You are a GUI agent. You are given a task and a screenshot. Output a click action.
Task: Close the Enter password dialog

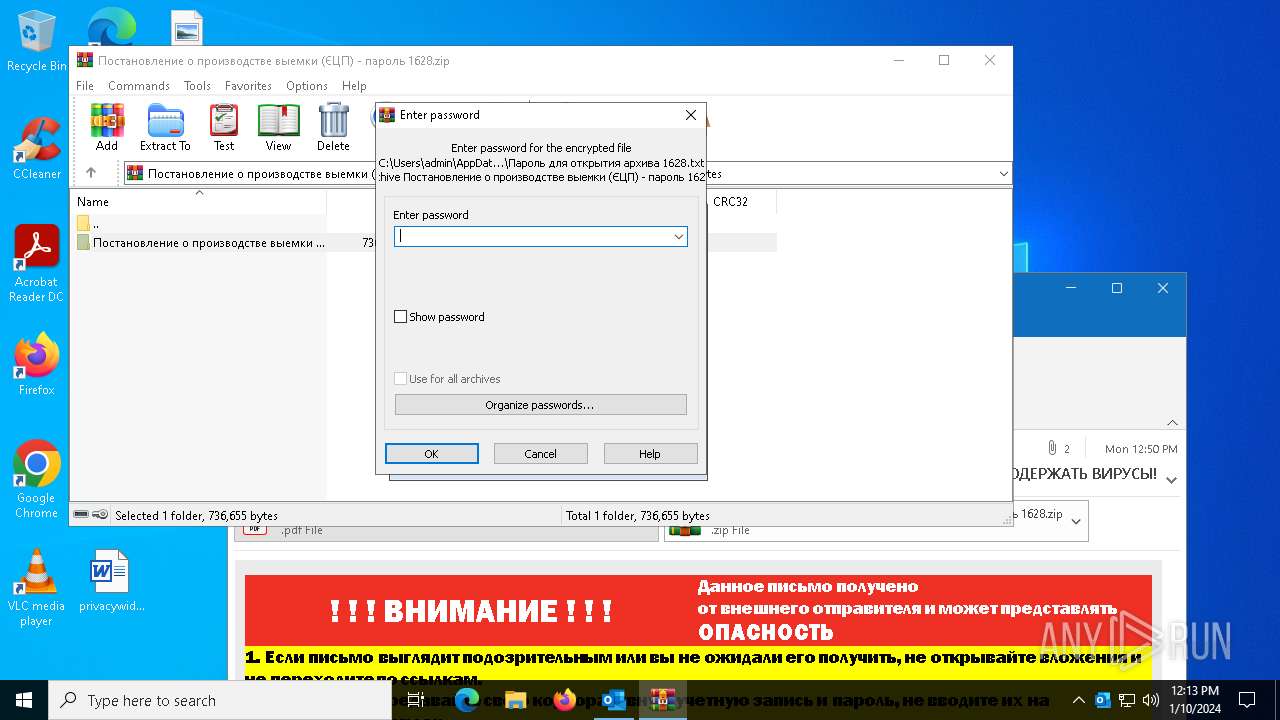click(x=690, y=115)
